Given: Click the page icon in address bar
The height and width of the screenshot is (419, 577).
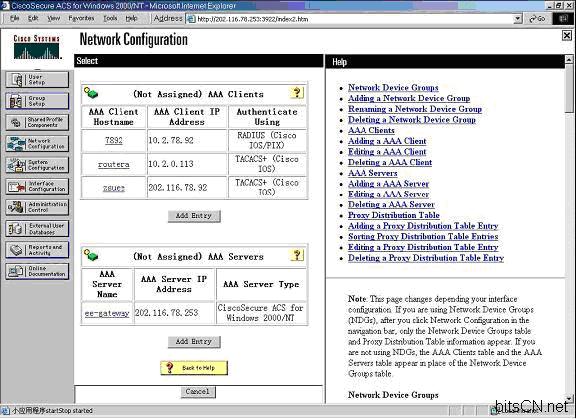Looking at the screenshot, I should coord(191,19).
